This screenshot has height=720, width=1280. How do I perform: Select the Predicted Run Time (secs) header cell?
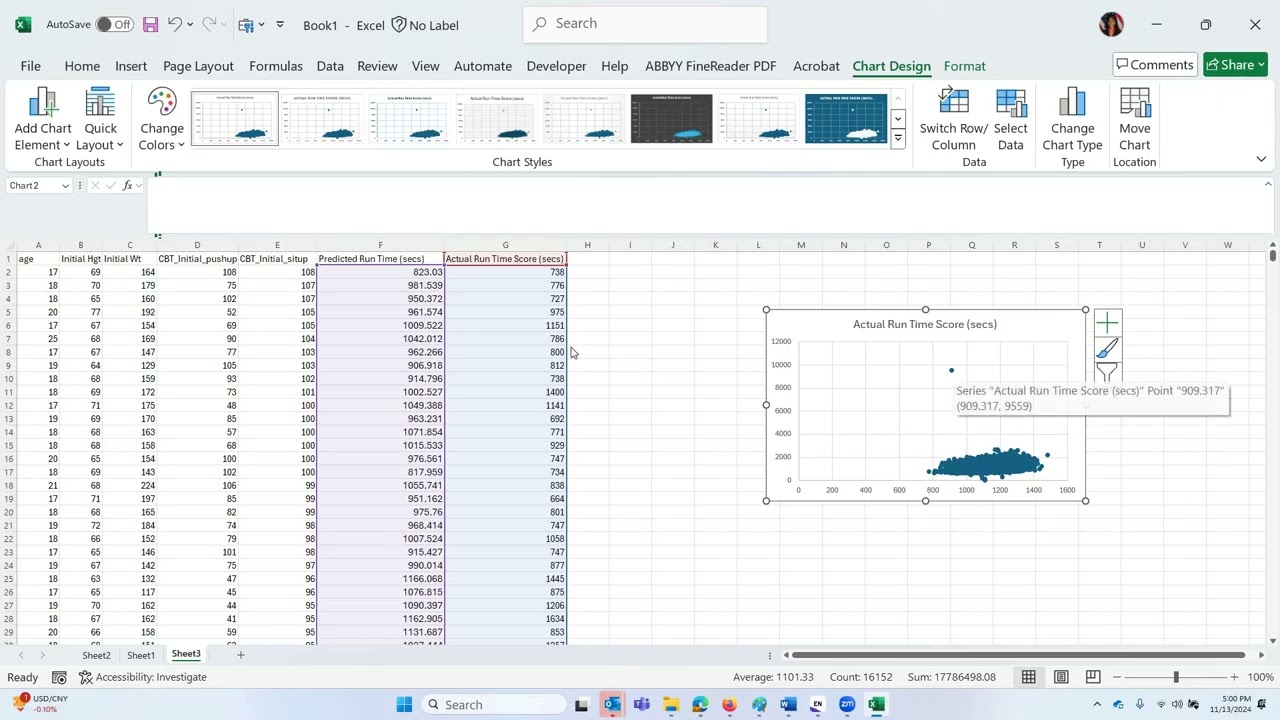[x=380, y=259]
